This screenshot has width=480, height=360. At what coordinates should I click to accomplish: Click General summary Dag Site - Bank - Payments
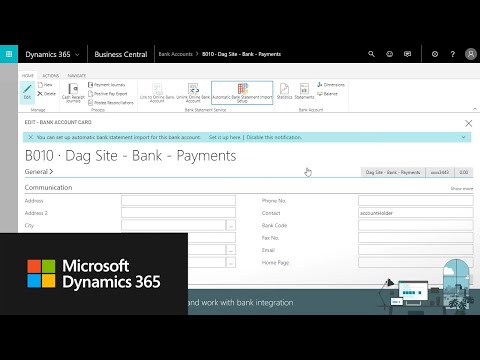393,172
